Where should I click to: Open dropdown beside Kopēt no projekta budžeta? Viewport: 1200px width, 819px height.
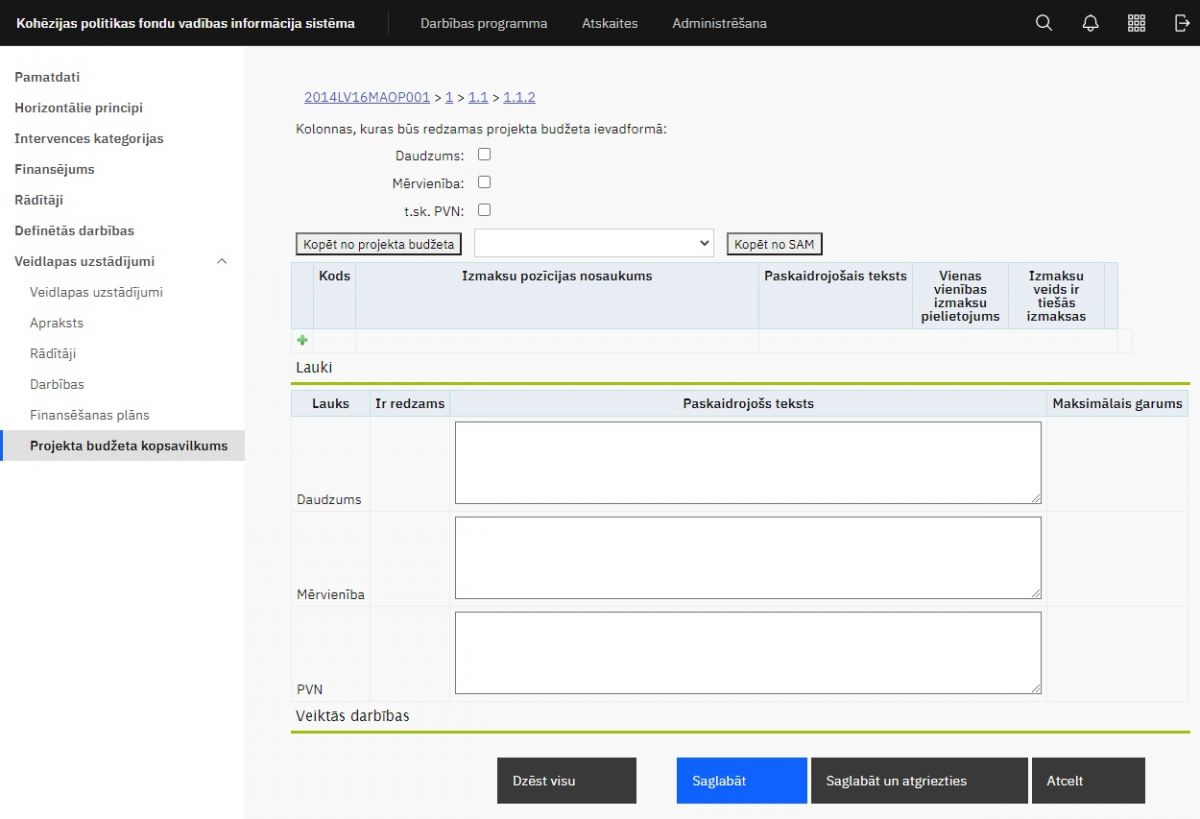(594, 244)
